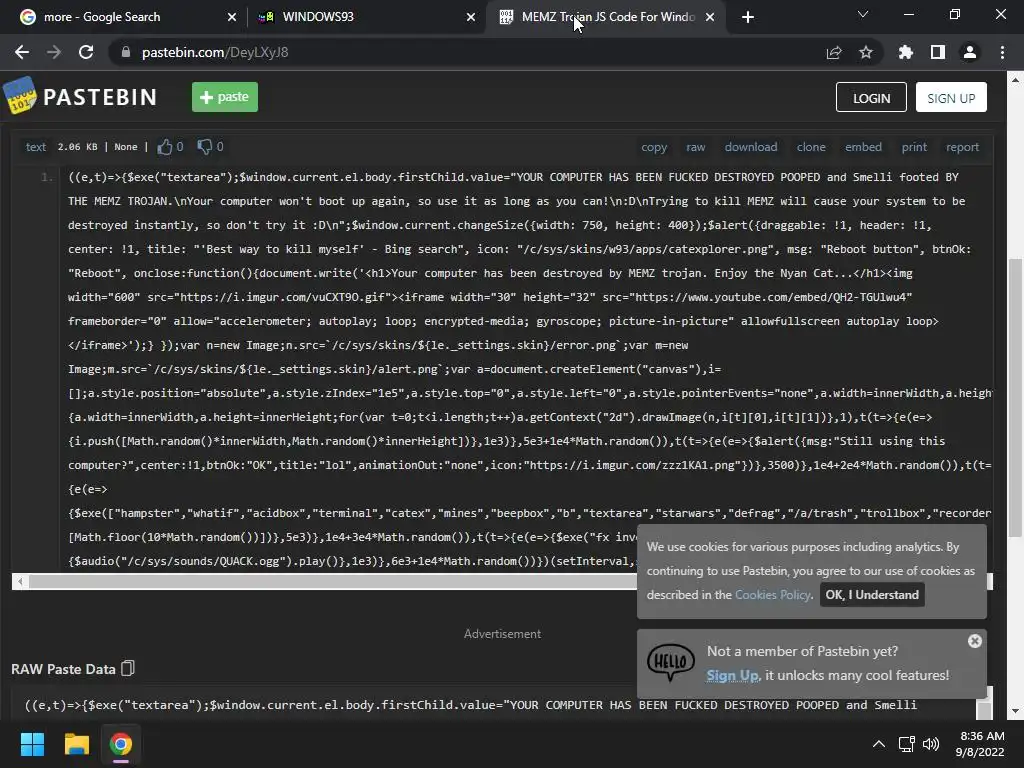Image resolution: width=1024 pixels, height=768 pixels.
Task: Click the volume speaker tray icon
Action: coord(931,744)
